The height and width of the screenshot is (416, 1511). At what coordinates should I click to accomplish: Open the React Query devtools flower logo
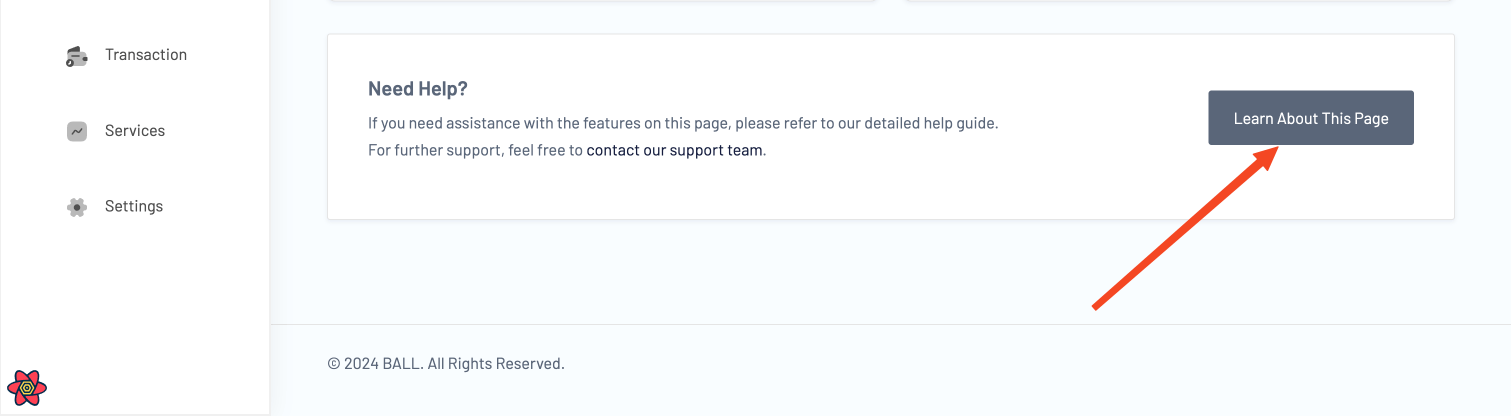27,386
